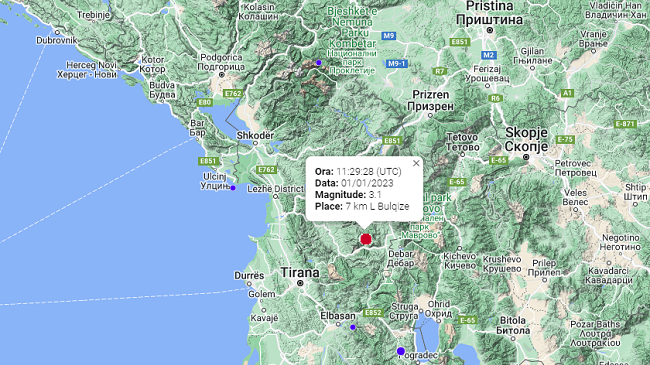Click the M2 road shield near Pristina
Screen dimensions: 650x365
click(488, 55)
